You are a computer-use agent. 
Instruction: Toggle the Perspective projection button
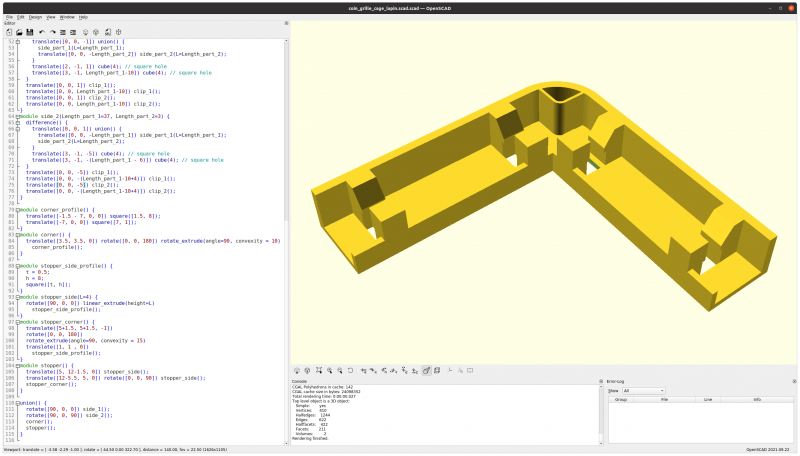(x=427, y=371)
